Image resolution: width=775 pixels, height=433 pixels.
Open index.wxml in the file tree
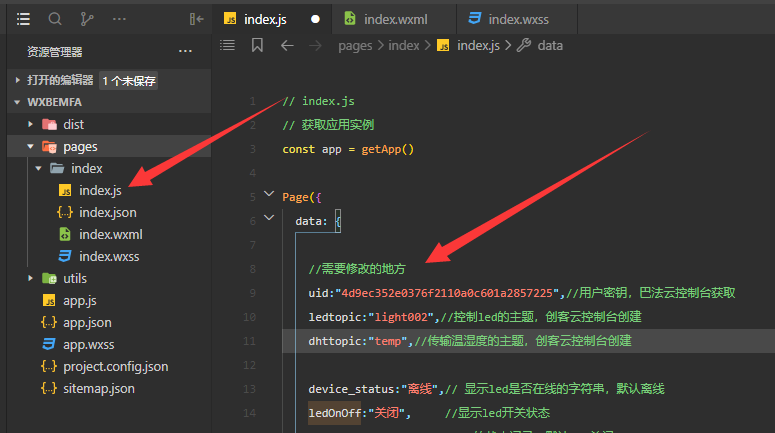[x=111, y=234]
